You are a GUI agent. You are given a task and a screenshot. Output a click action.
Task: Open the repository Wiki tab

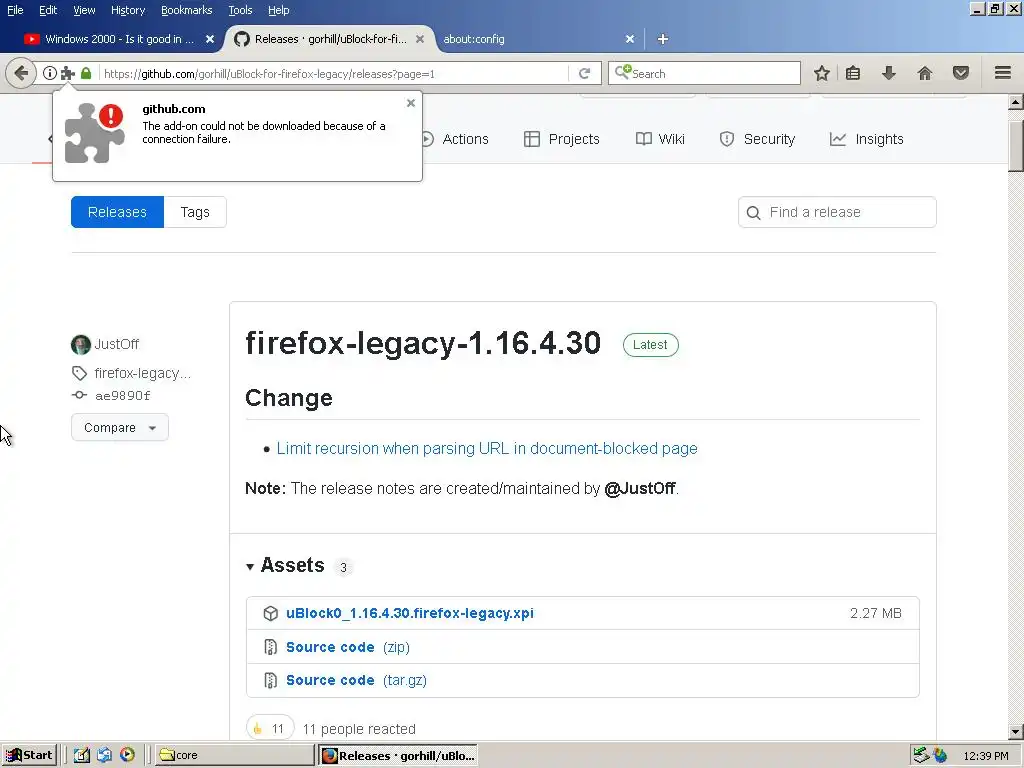coord(661,139)
